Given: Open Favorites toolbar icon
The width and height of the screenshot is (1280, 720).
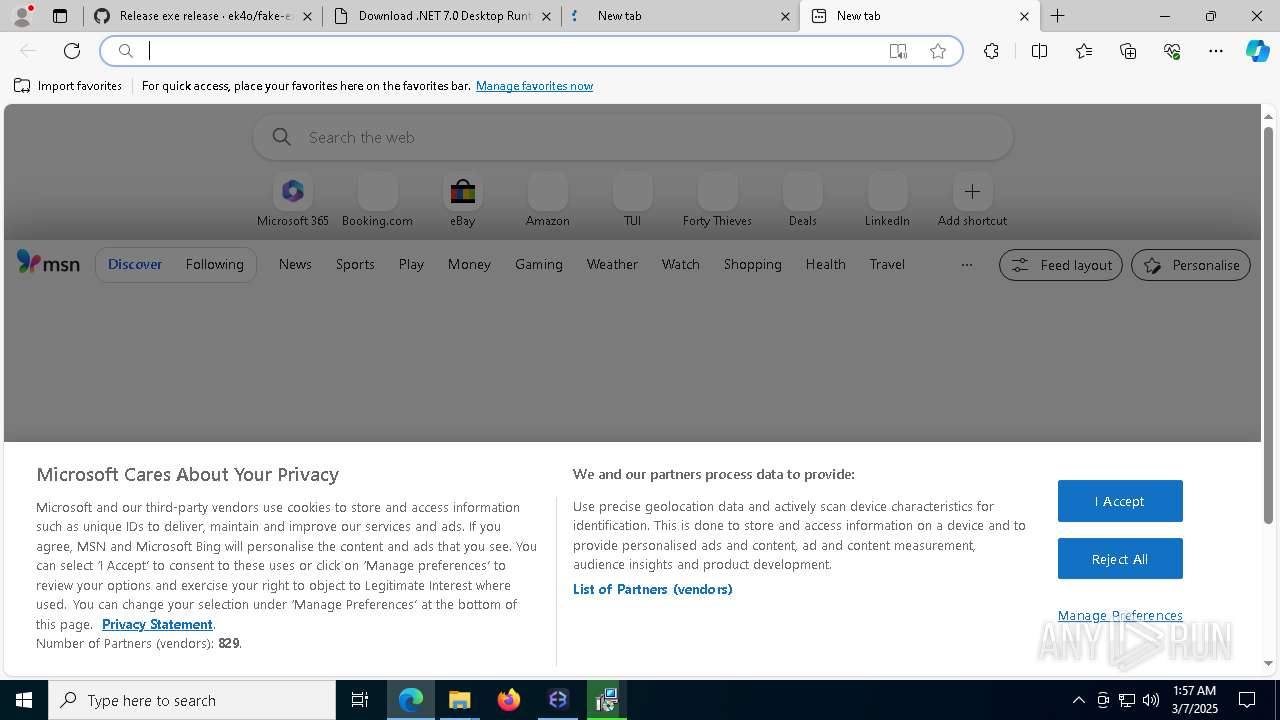Looking at the screenshot, I should 1084,51.
